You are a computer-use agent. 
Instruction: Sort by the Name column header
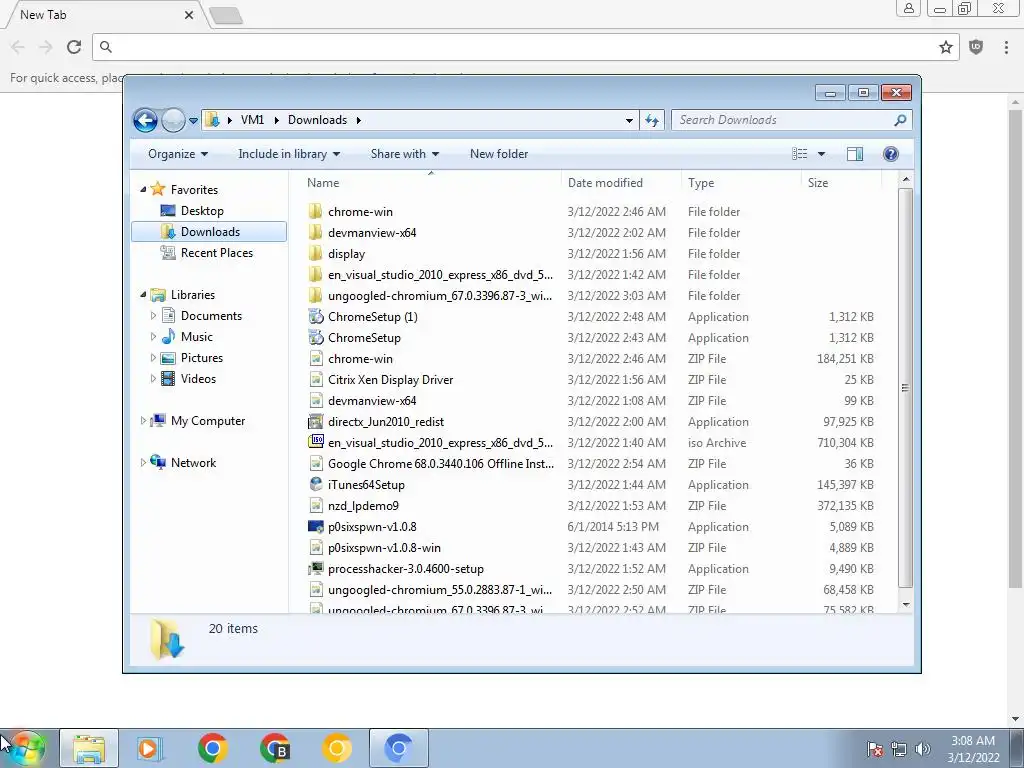(x=431, y=183)
